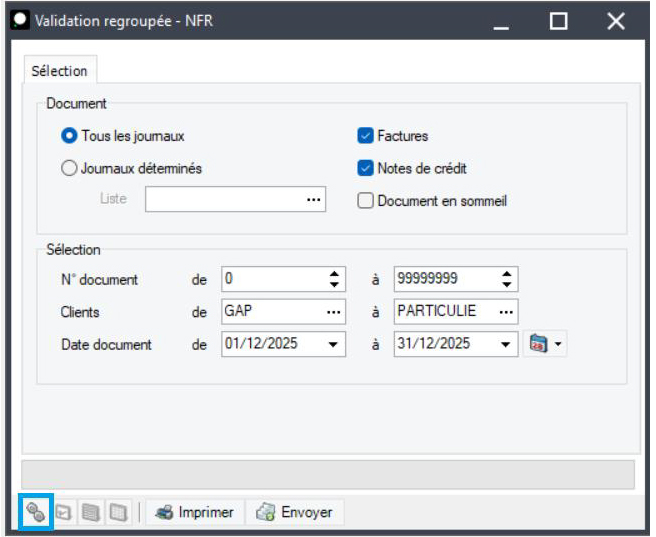
Task: Click the Imprimer button
Action: coord(194,513)
